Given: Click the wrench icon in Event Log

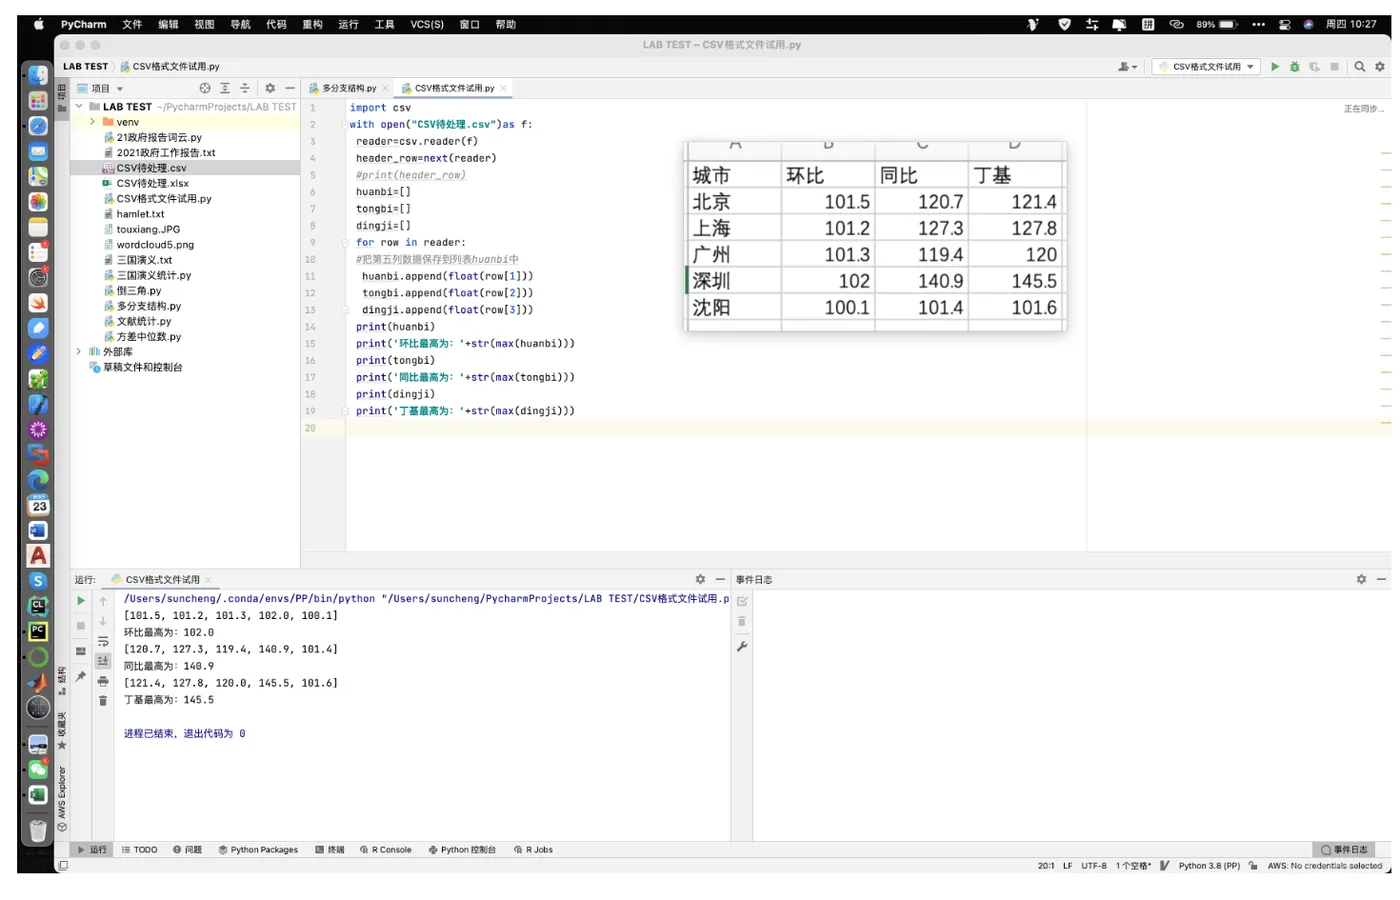Looking at the screenshot, I should tap(742, 647).
